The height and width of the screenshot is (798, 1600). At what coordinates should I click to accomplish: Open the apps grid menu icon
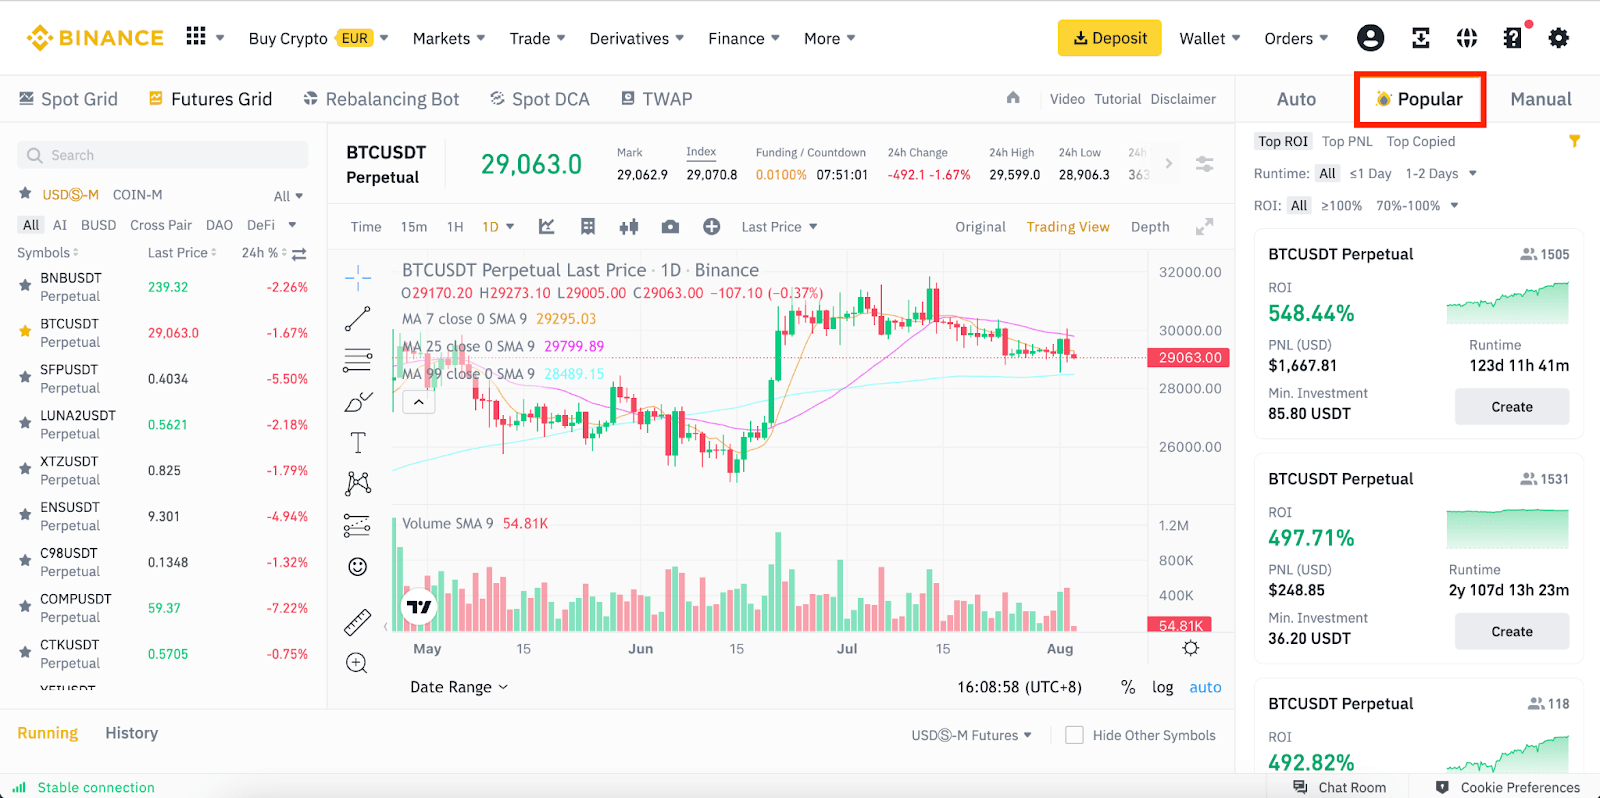pos(196,37)
